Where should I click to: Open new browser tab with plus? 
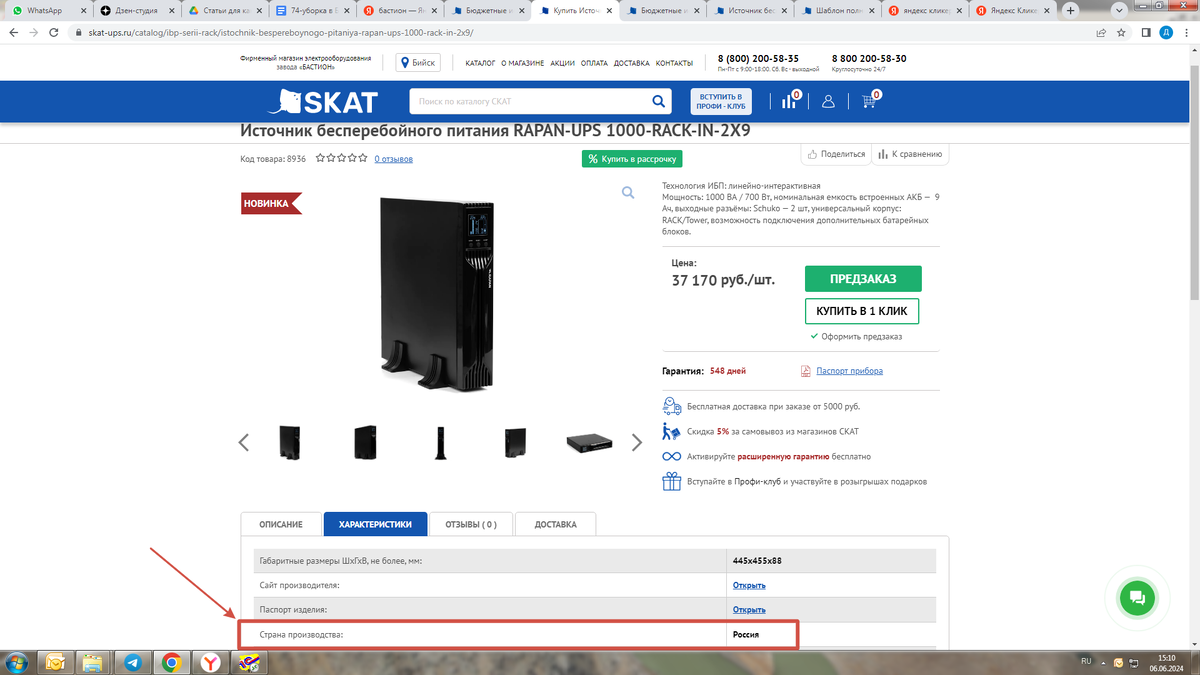[1071, 10]
